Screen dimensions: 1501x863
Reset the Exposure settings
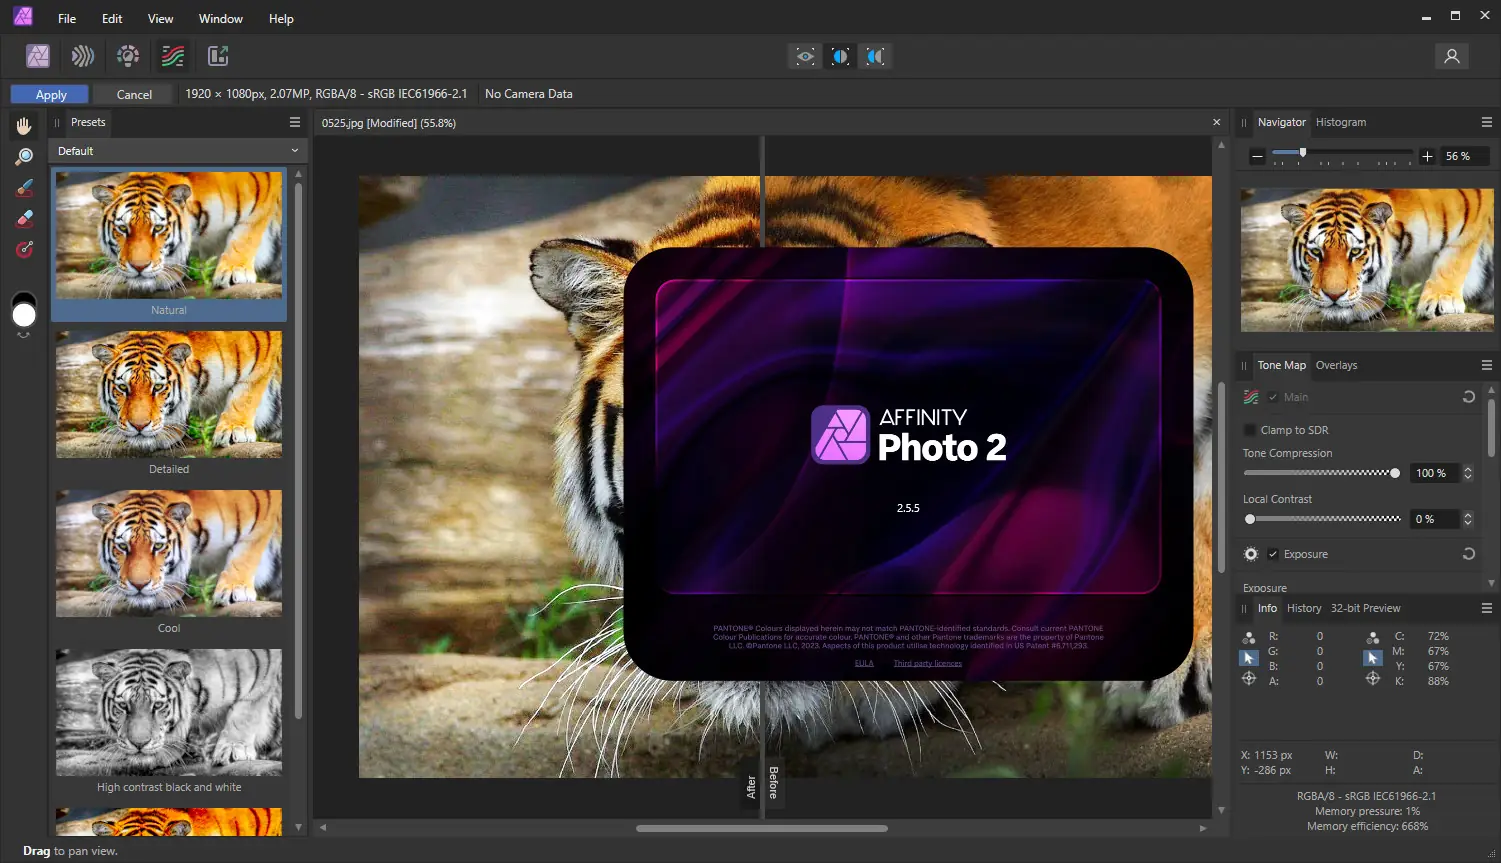(x=1468, y=554)
